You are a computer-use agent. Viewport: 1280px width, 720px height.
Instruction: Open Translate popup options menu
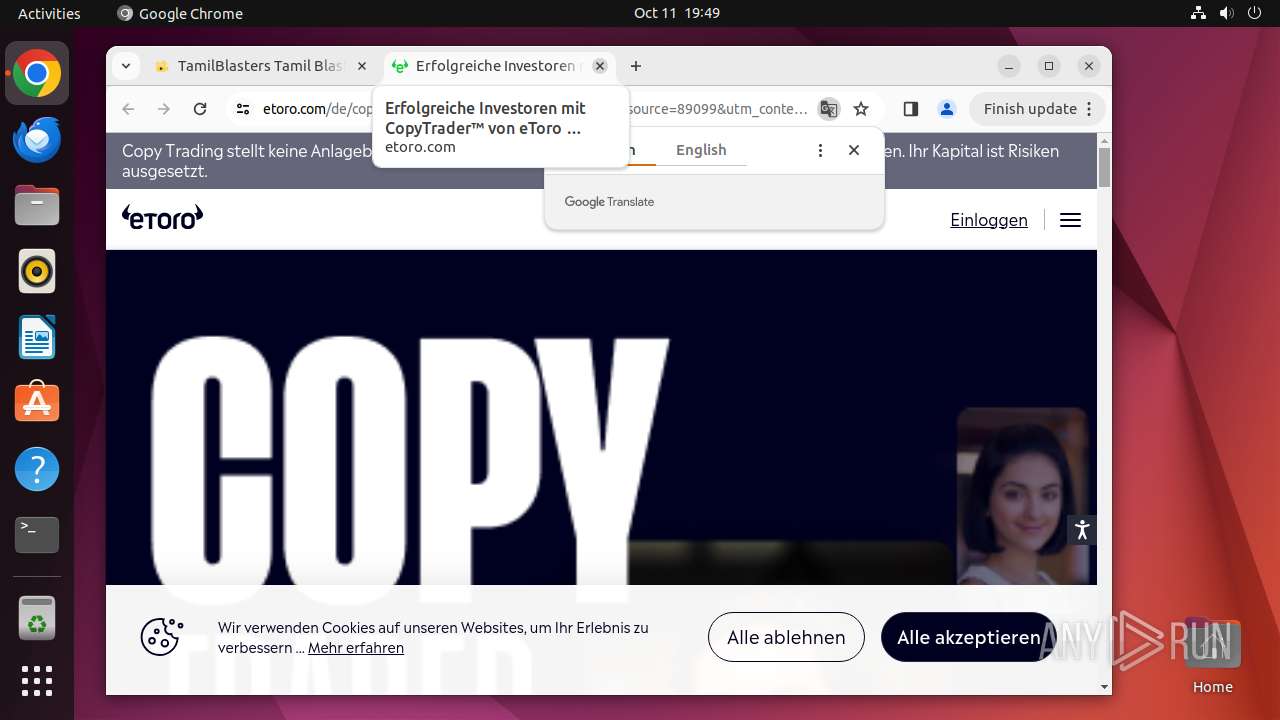(x=820, y=150)
